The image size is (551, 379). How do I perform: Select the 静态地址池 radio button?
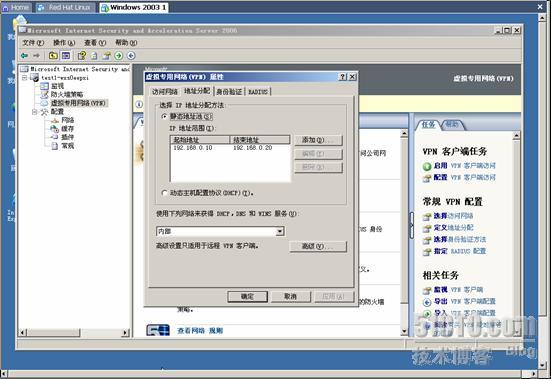pos(164,116)
